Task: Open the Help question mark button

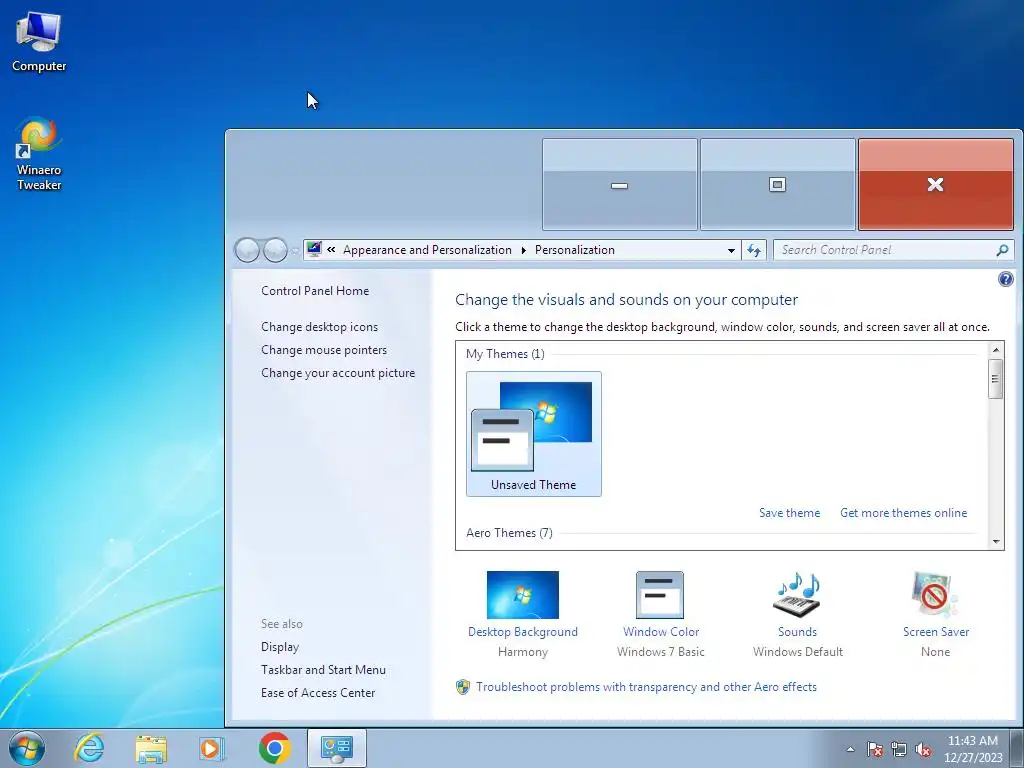Action: point(1006,280)
